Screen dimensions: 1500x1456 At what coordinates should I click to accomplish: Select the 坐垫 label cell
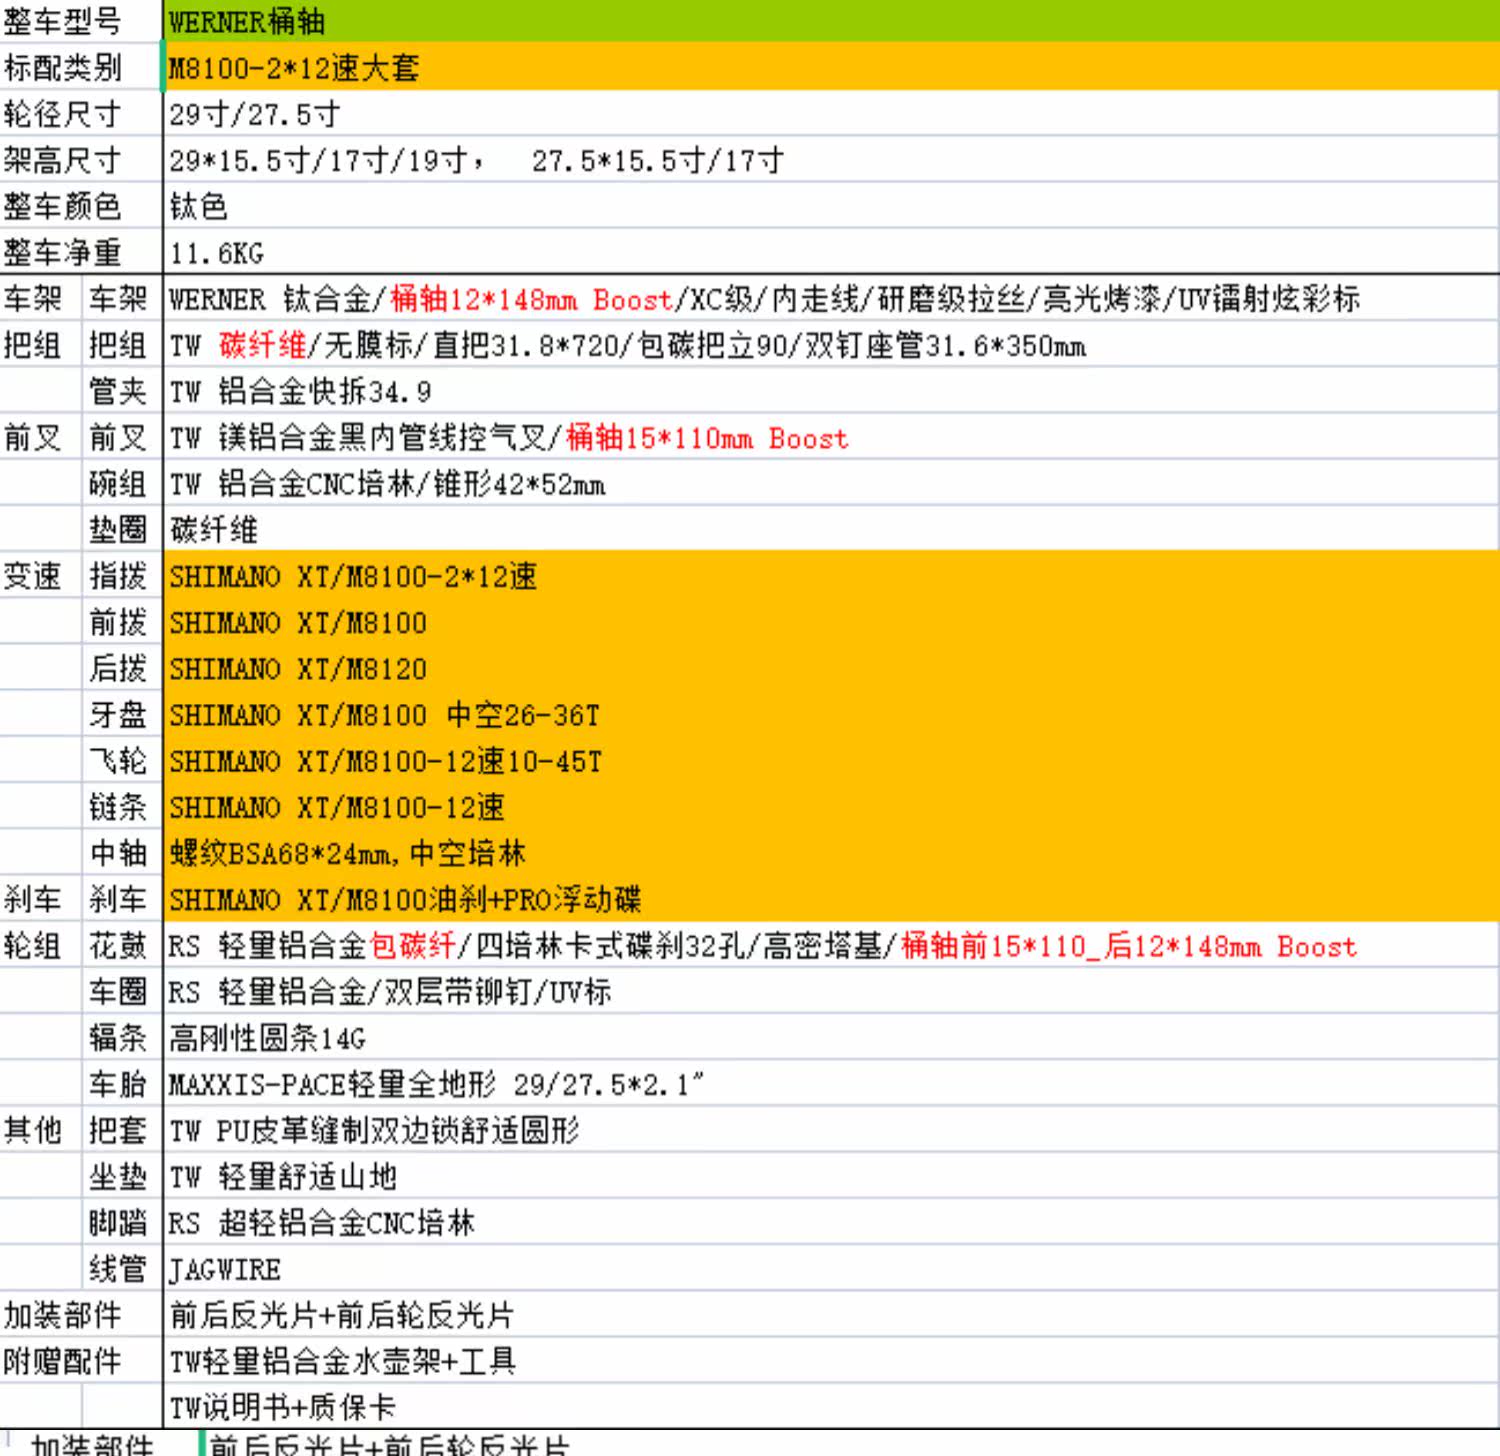click(121, 1176)
